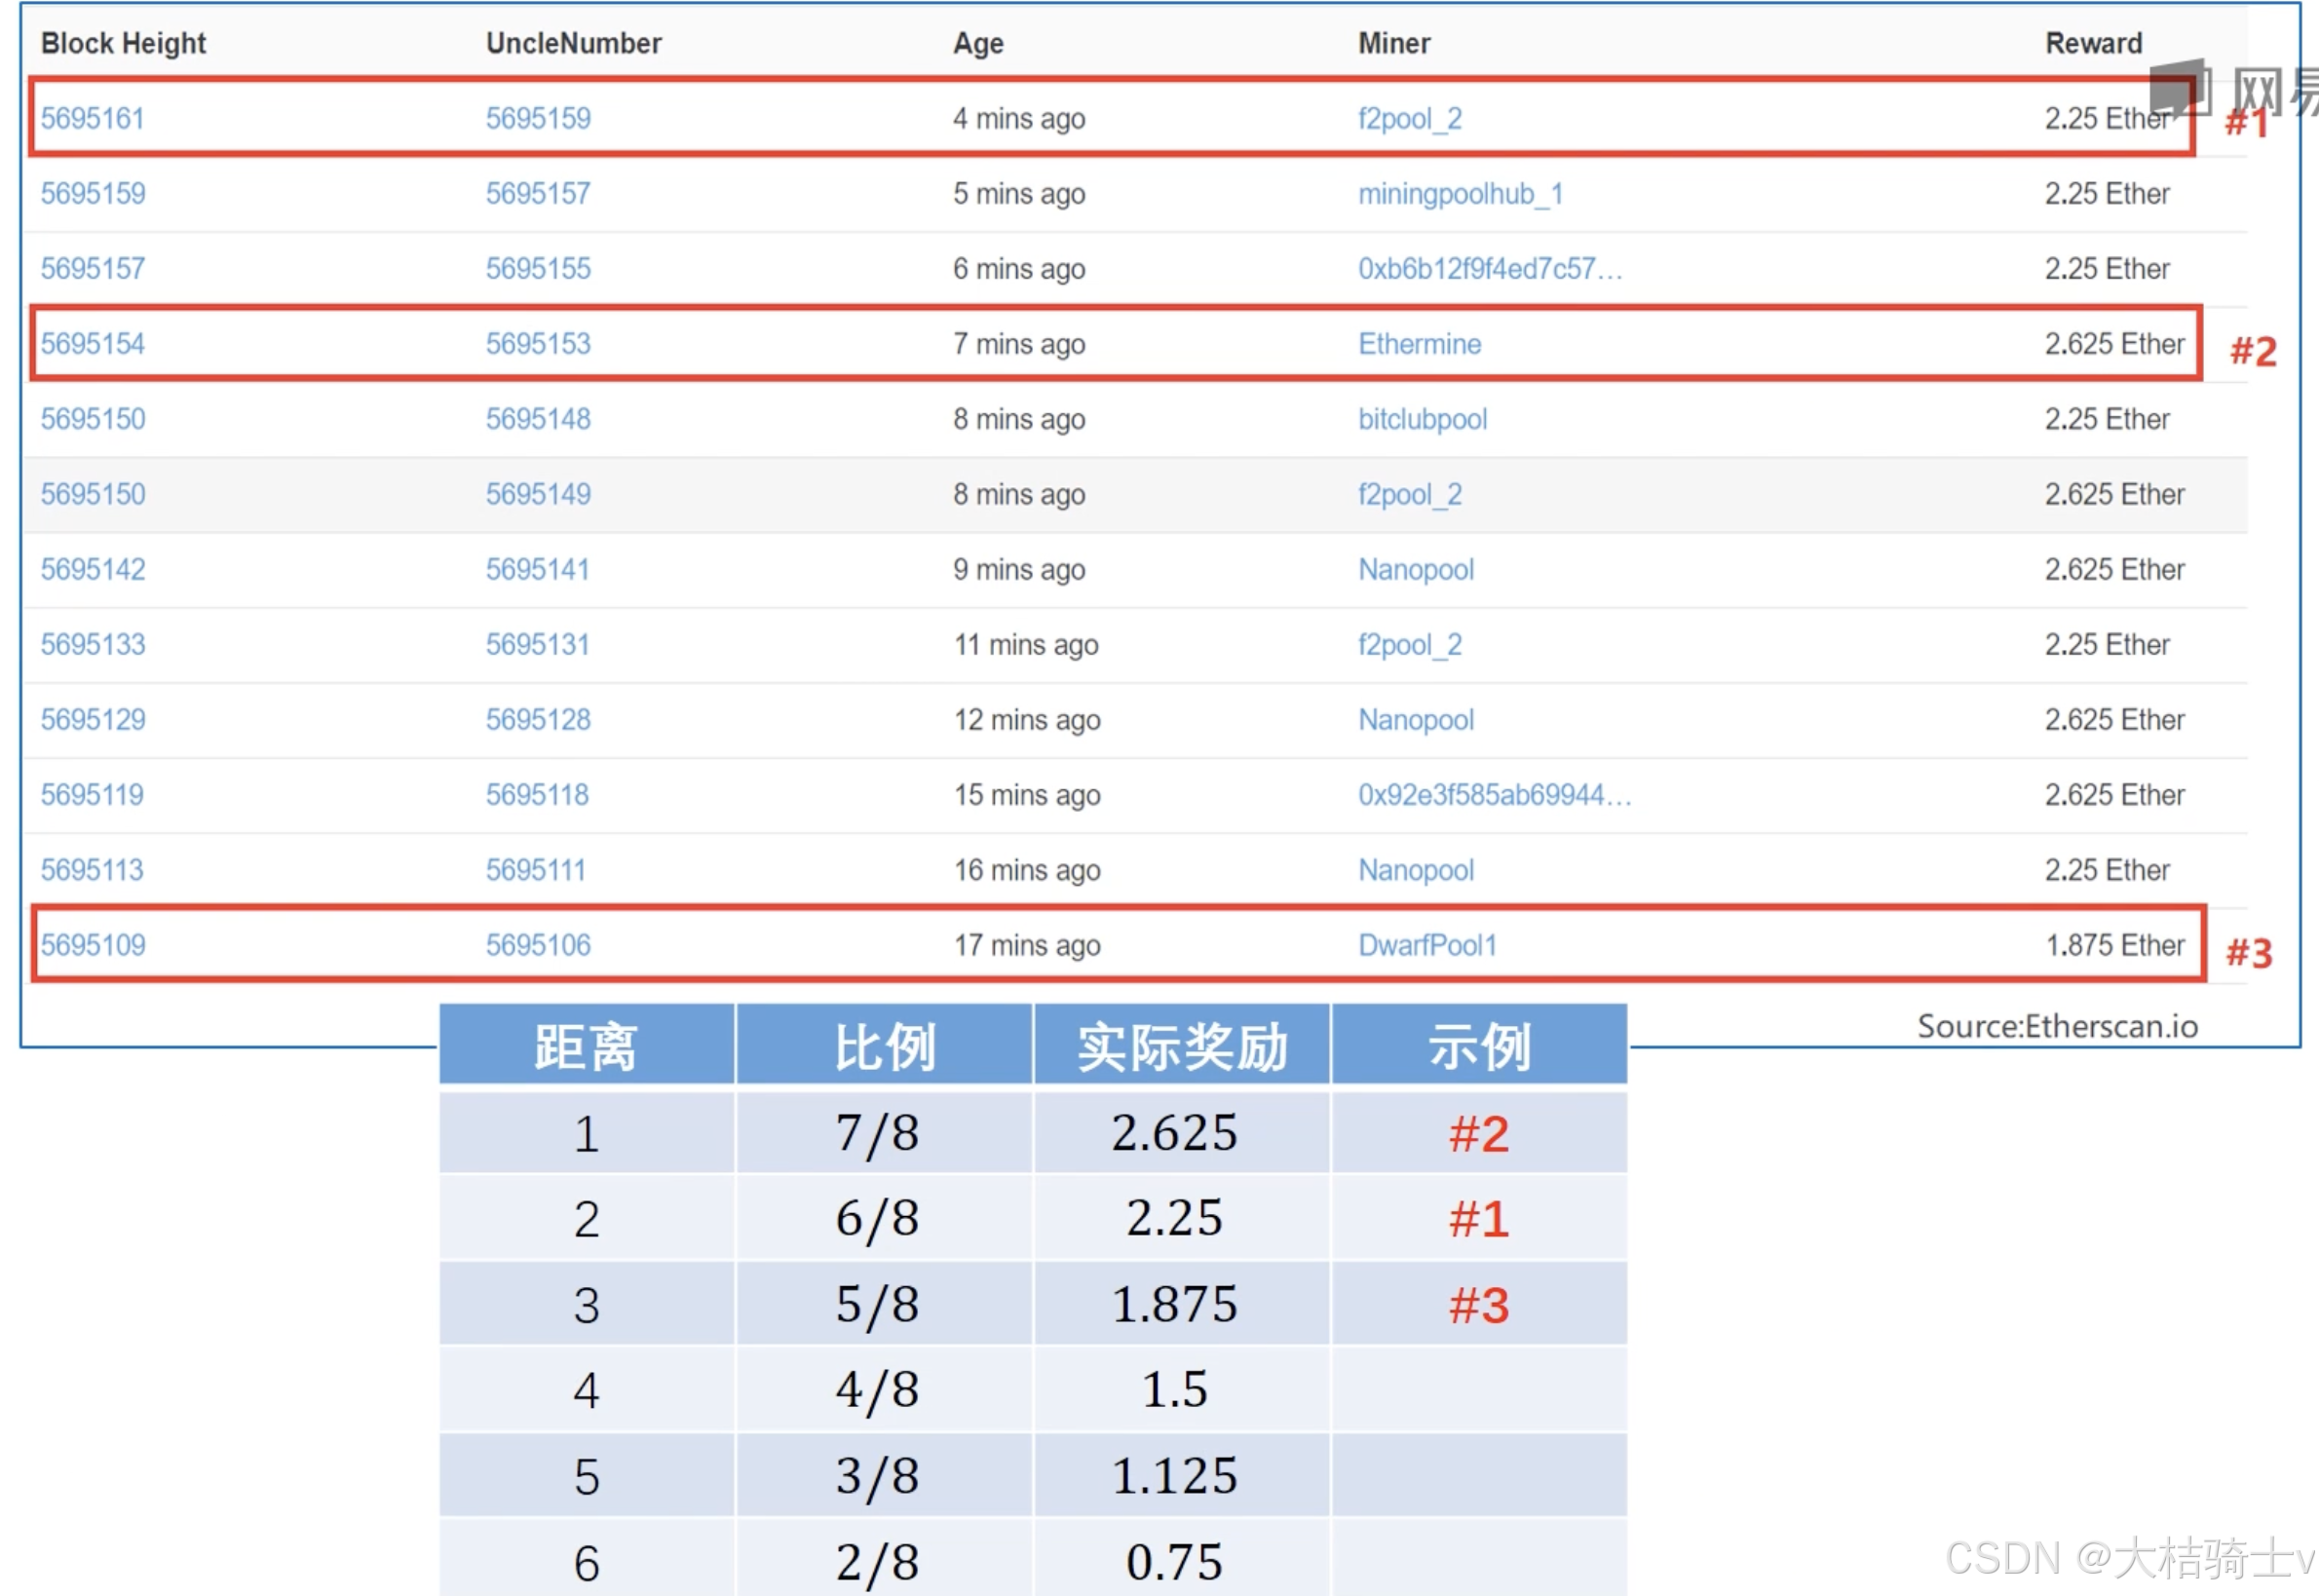Click the Block Height column header

123,43
